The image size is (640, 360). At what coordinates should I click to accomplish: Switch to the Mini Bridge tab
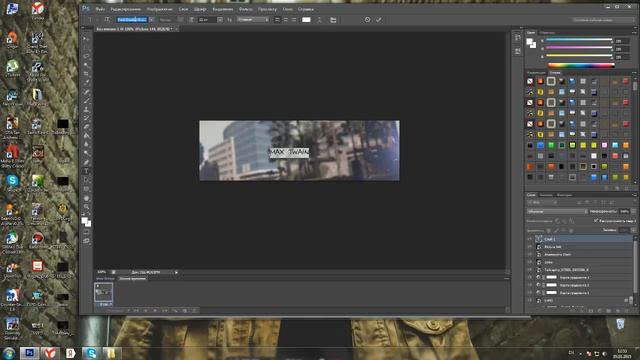pyautogui.click(x=105, y=279)
